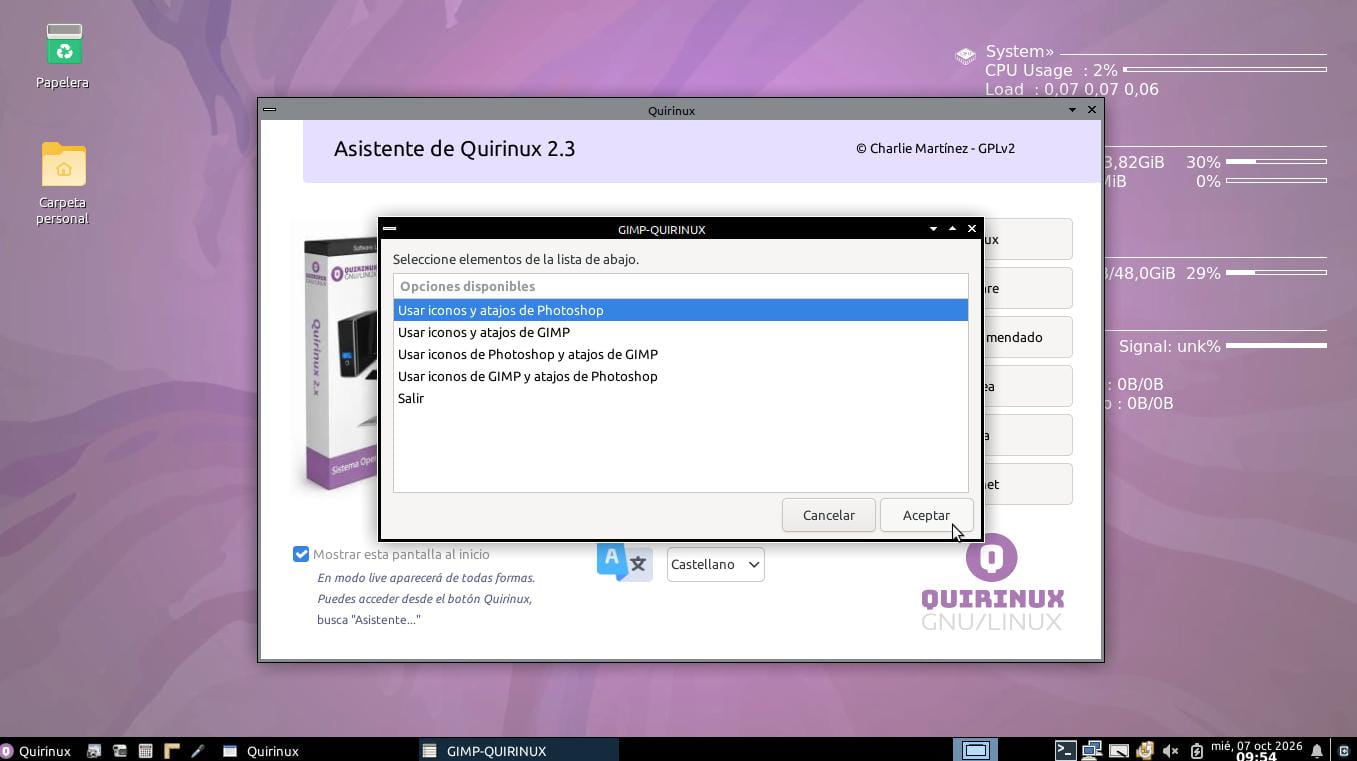Launch the screenshot tool from taskbar launcher
The width and height of the screenshot is (1357, 761).
point(94,750)
